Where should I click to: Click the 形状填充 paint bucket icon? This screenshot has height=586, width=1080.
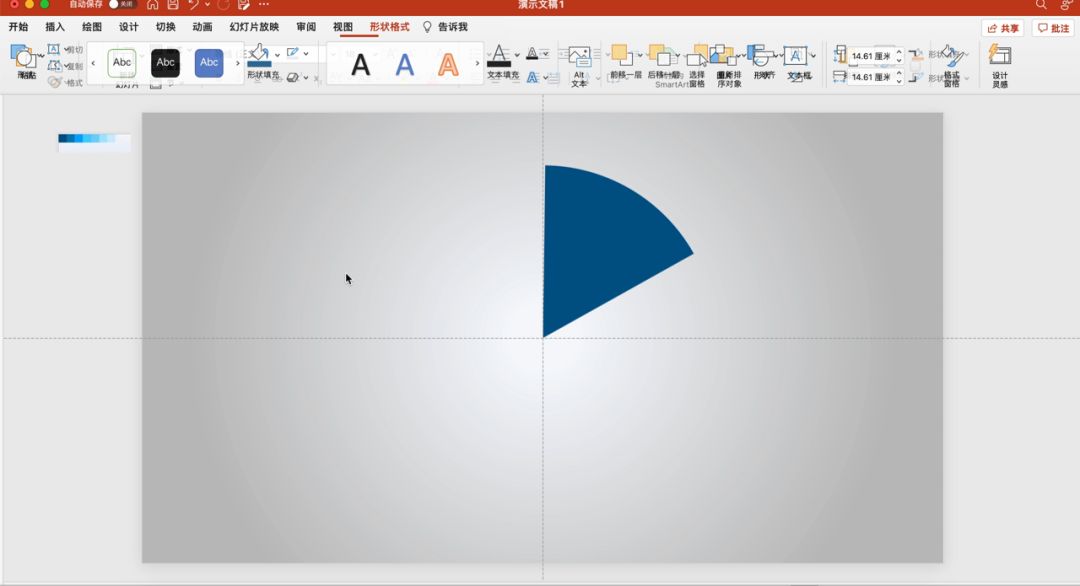pyautogui.click(x=260, y=55)
